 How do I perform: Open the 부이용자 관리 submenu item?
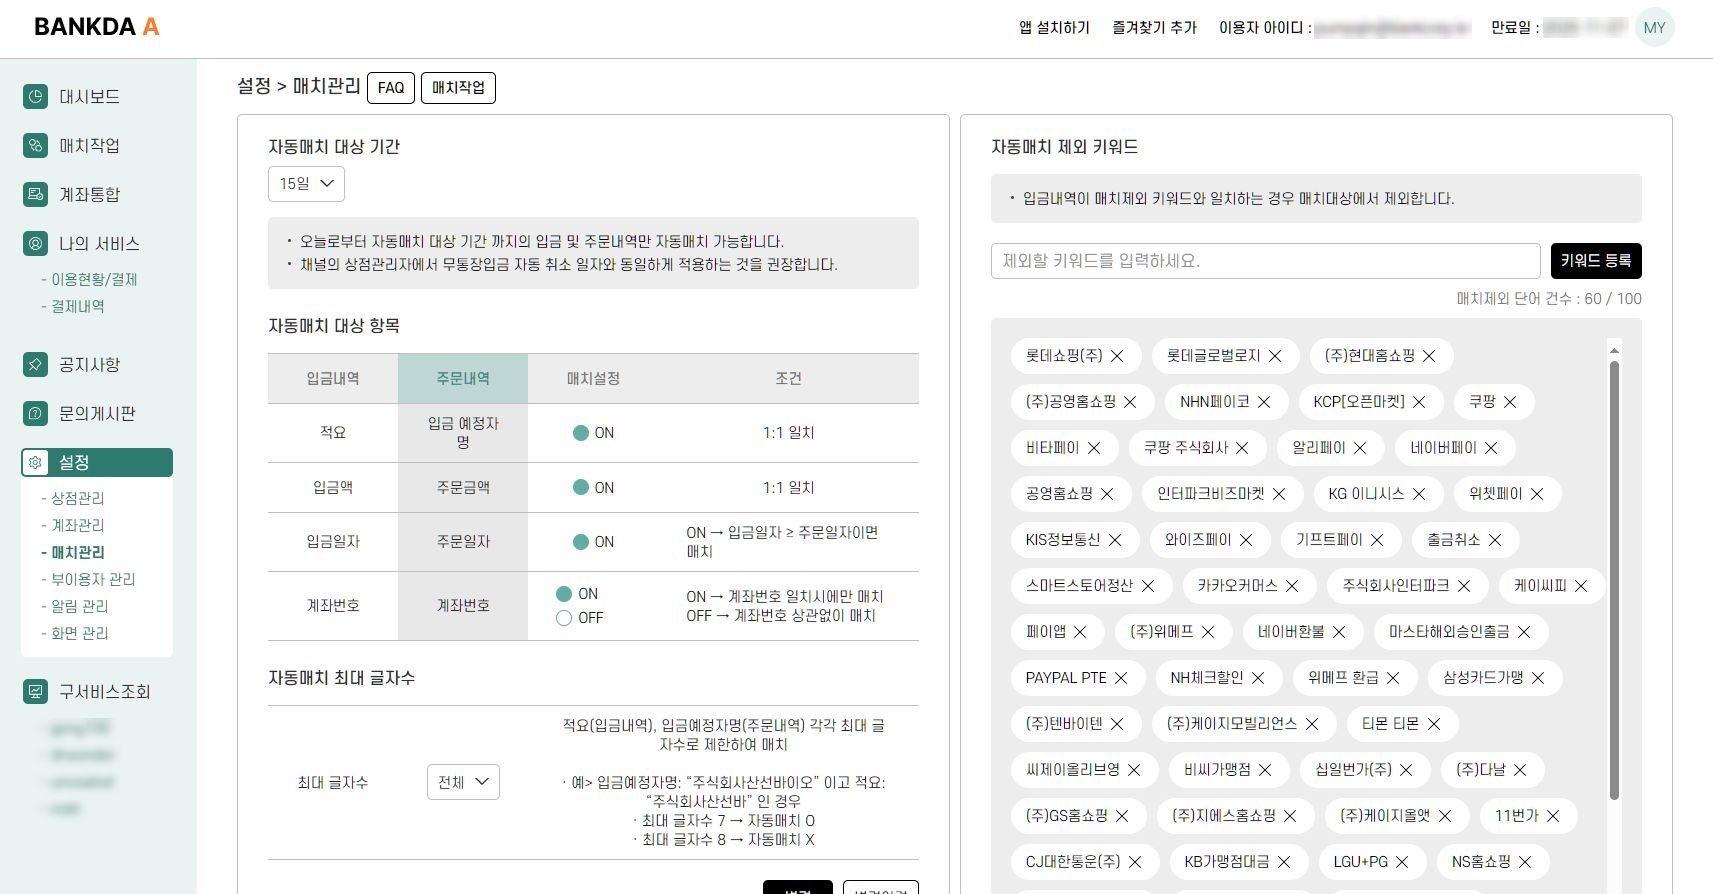coord(93,579)
